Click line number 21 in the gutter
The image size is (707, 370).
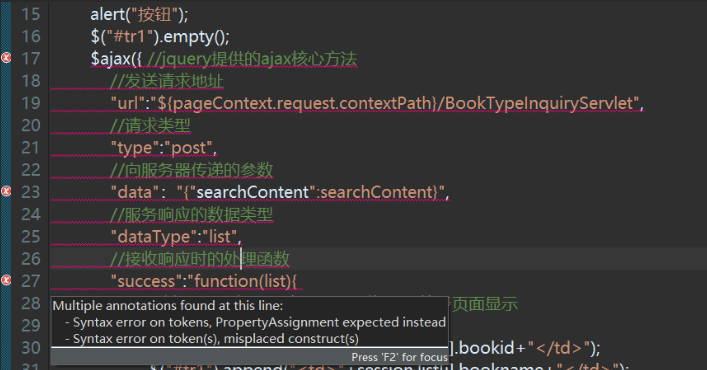pyautogui.click(x=31, y=148)
